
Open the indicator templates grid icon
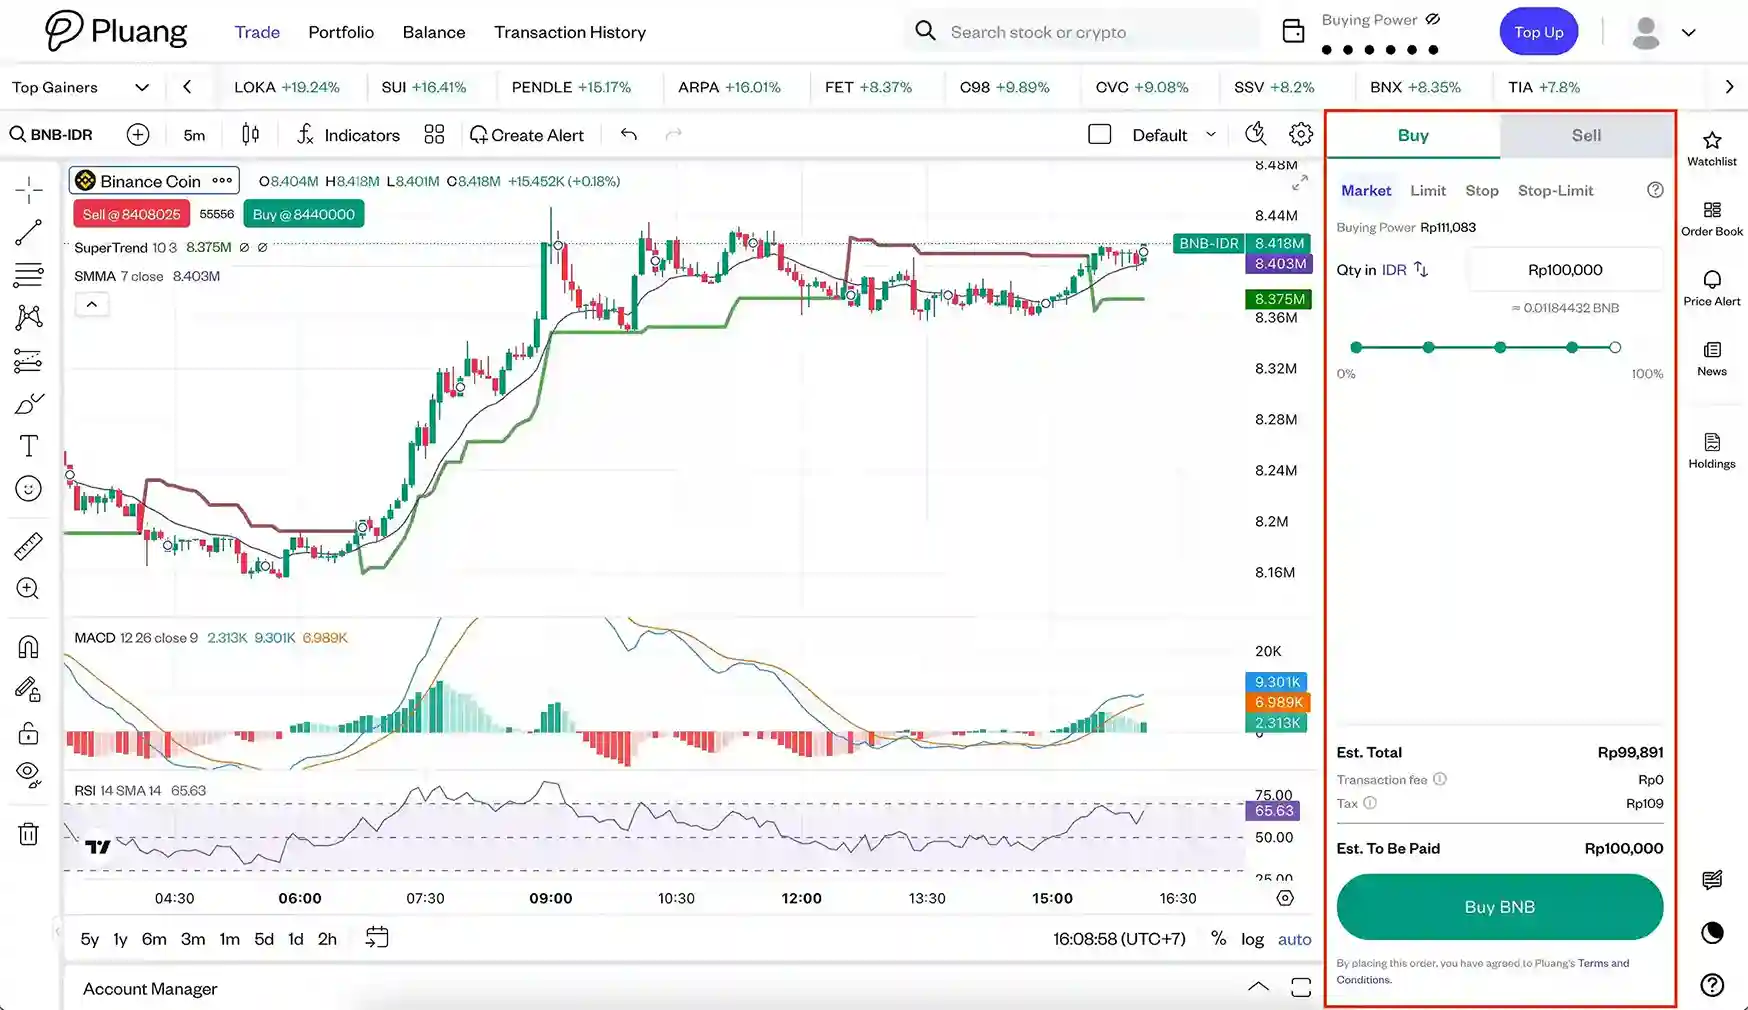(x=434, y=135)
